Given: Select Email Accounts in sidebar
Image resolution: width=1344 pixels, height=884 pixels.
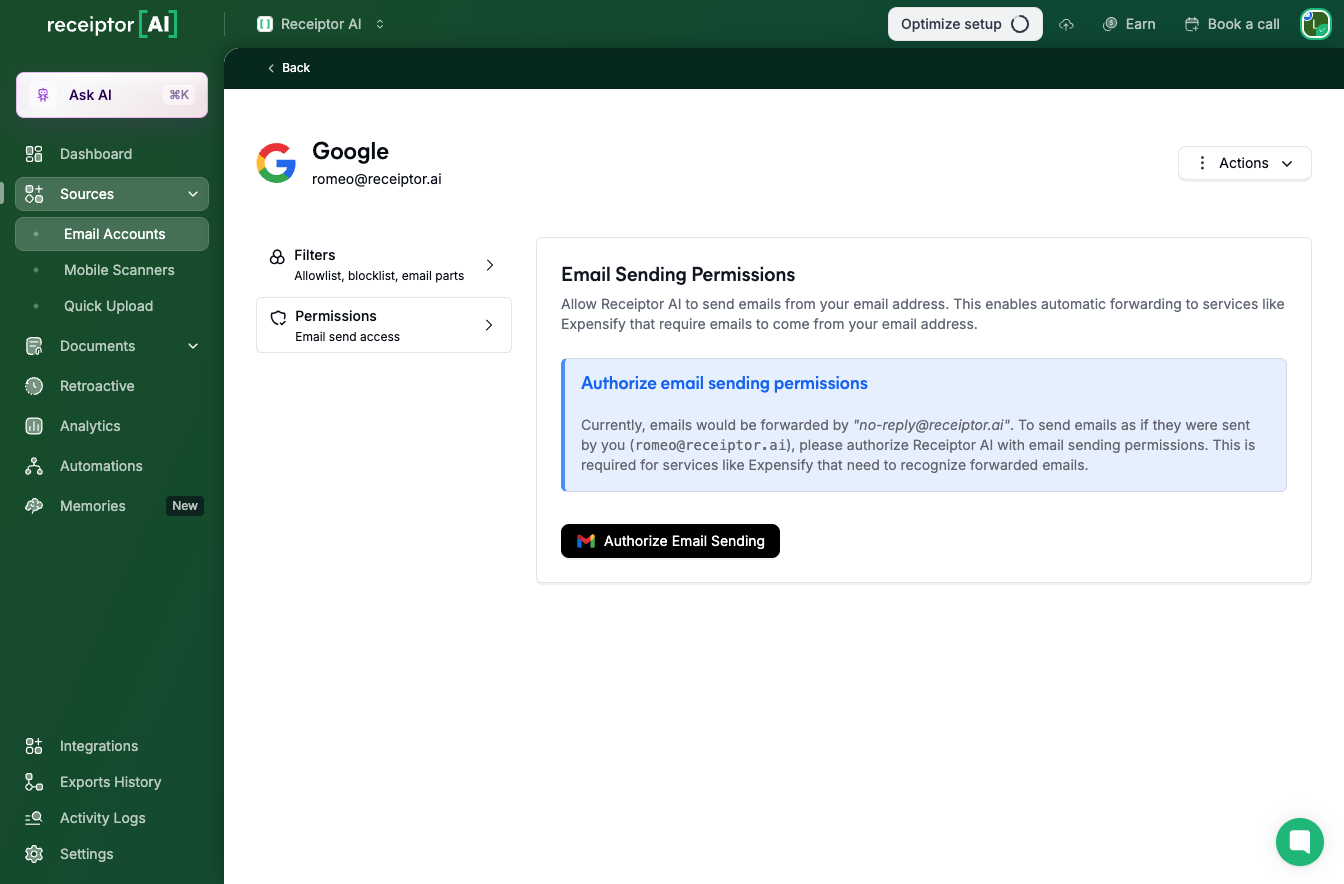Looking at the screenshot, I should click(x=112, y=234).
